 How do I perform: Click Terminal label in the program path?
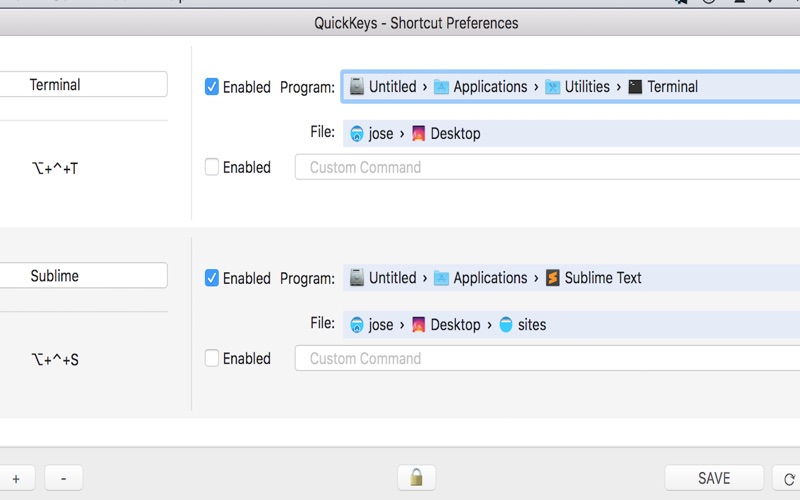[672, 87]
